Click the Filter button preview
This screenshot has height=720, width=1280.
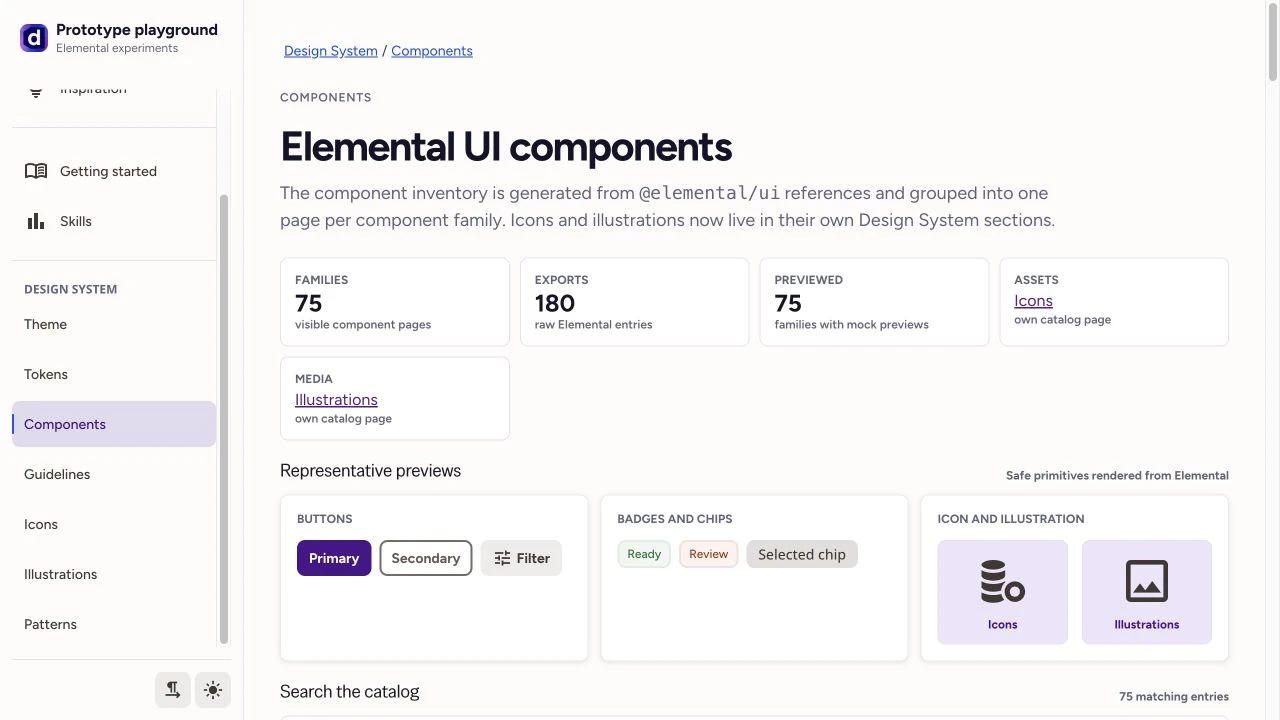click(x=521, y=558)
